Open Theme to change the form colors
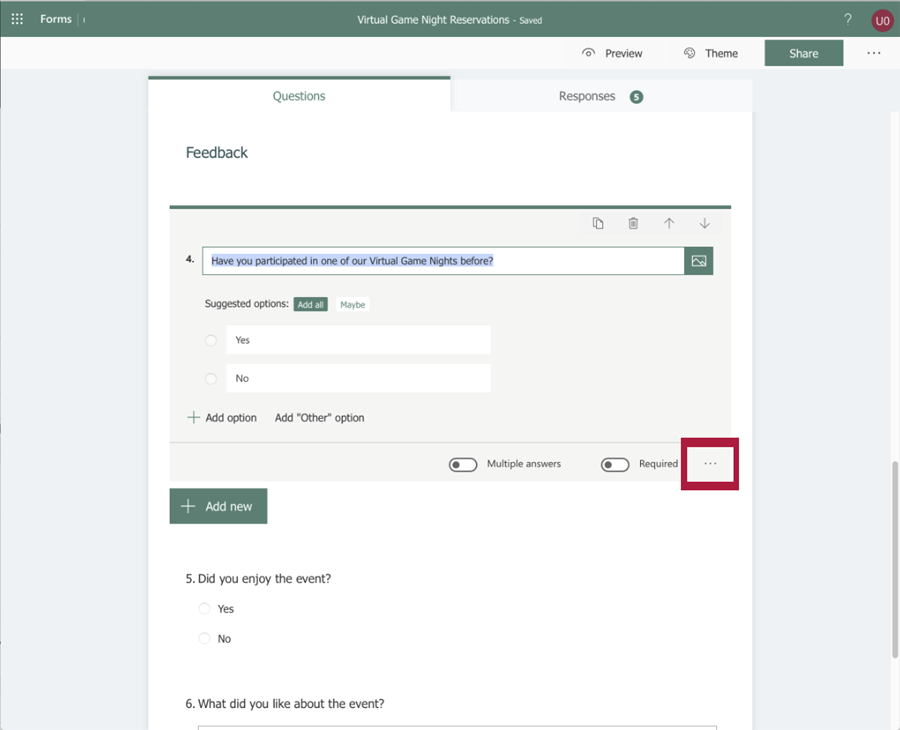Screen dimensions: 900x730 click(711, 53)
